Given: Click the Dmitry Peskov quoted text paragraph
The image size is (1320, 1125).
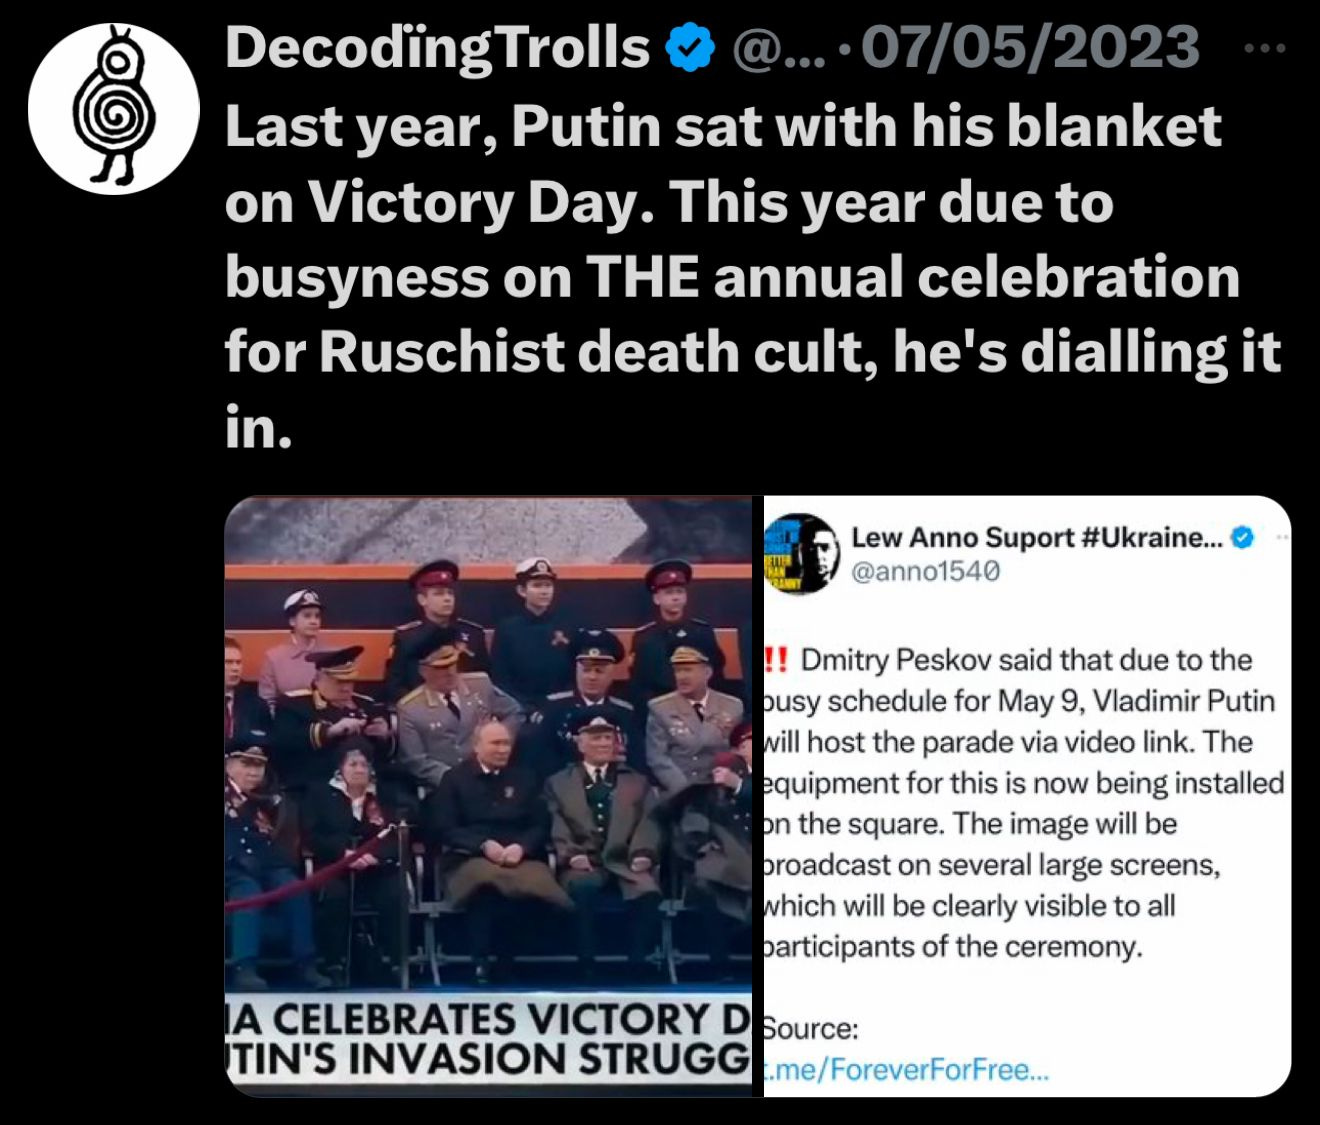Looking at the screenshot, I should [x=1024, y=803].
